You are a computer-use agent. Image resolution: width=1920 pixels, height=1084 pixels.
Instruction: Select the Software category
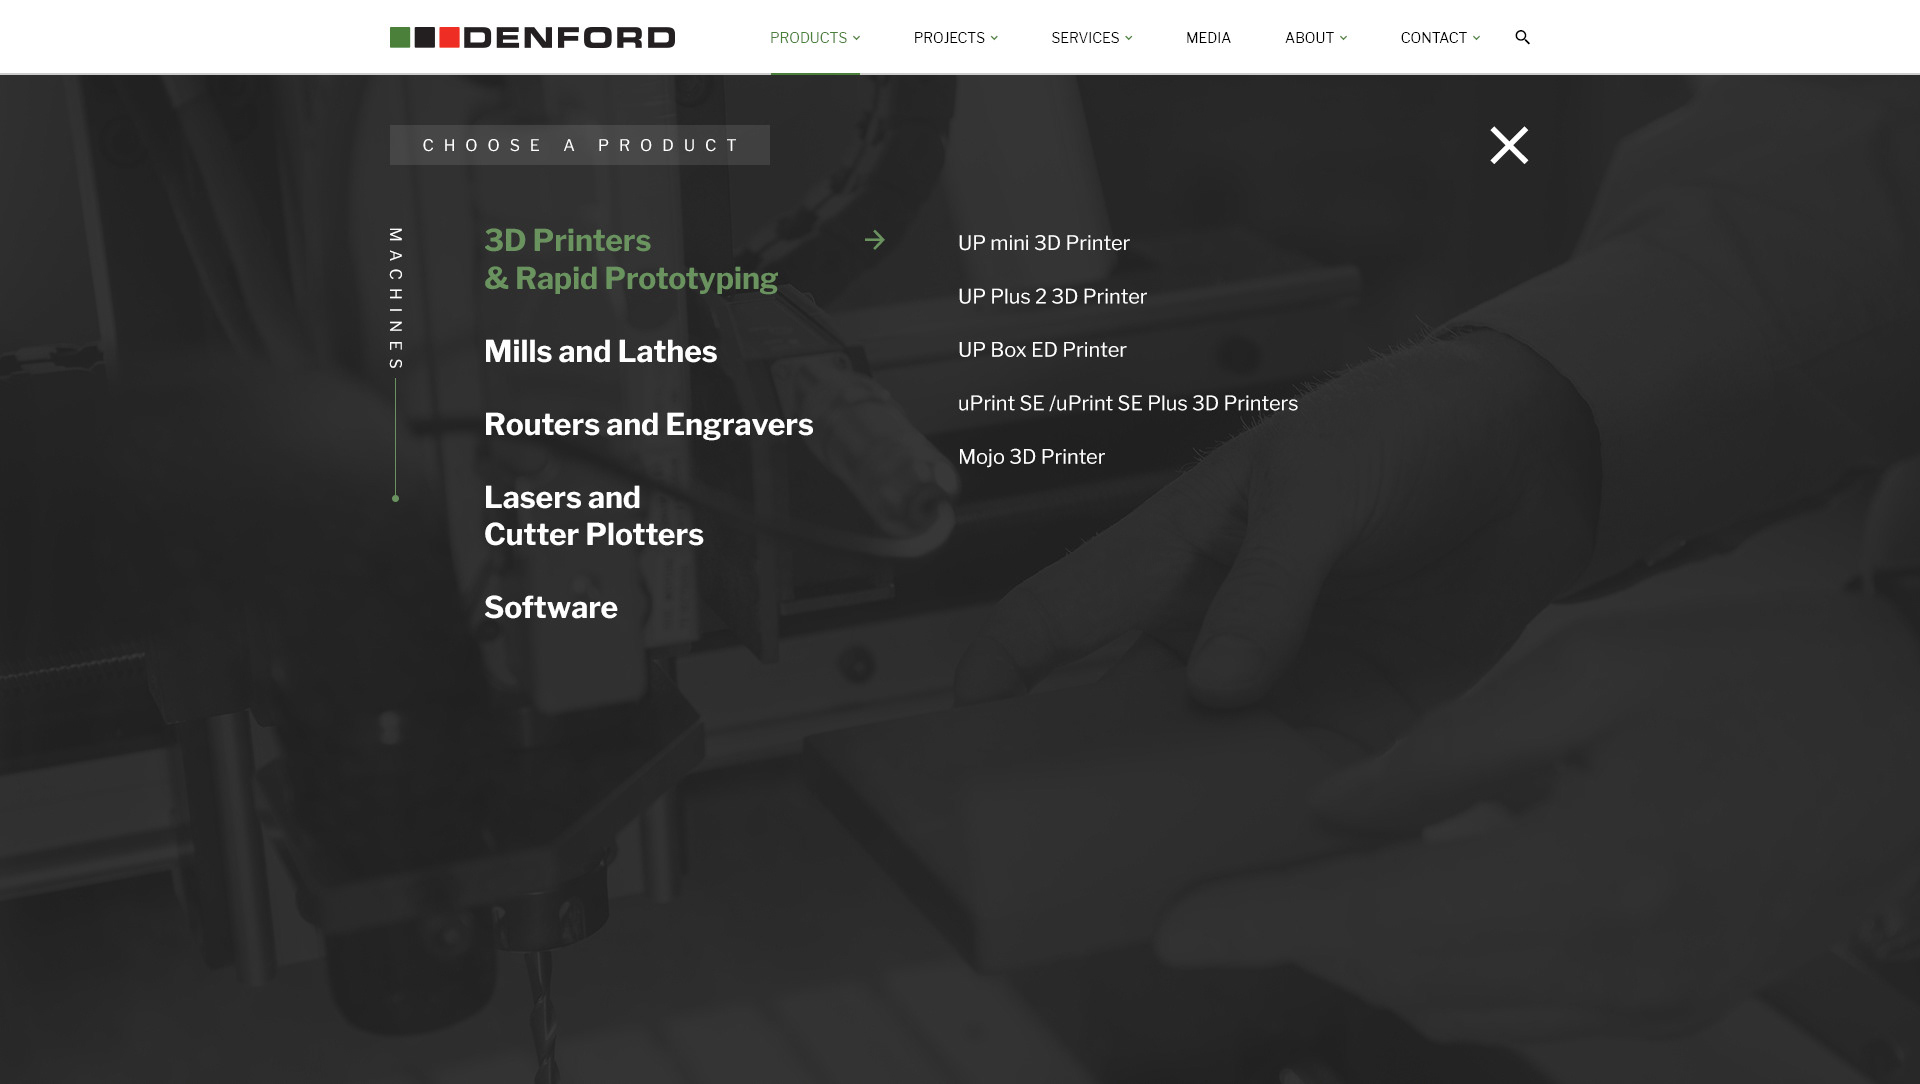[550, 607]
